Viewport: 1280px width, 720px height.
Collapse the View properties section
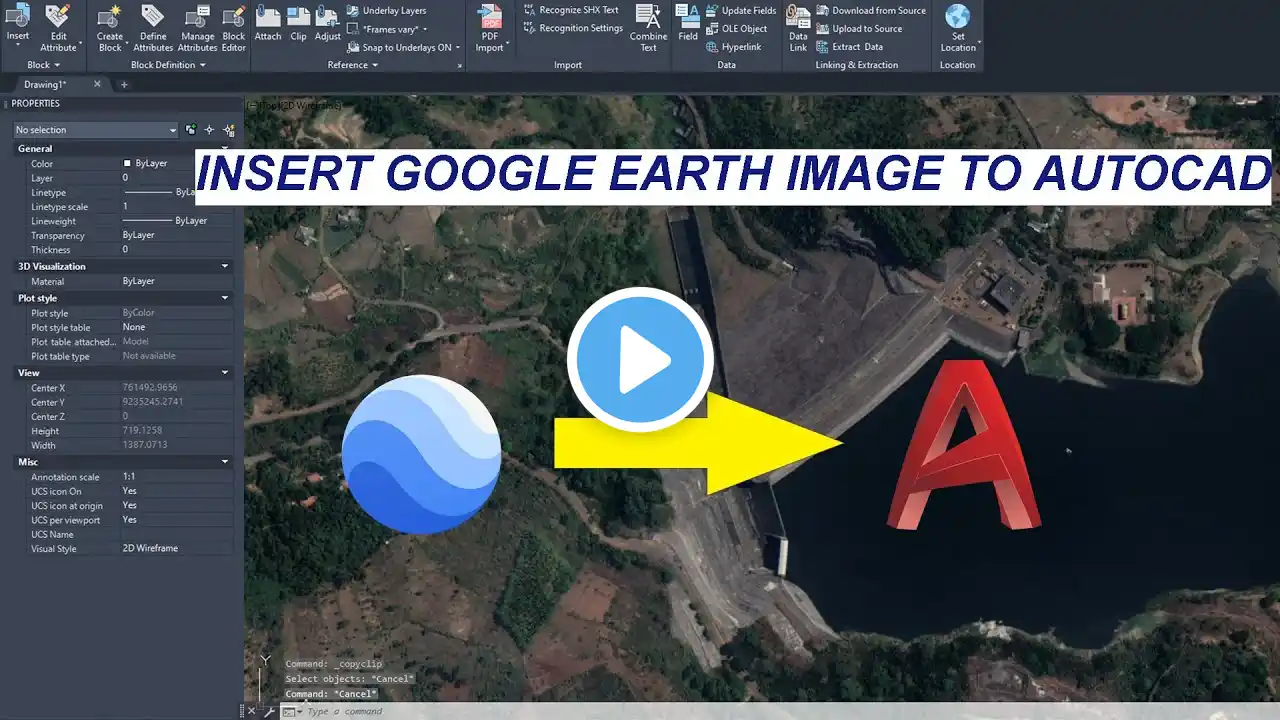point(225,372)
